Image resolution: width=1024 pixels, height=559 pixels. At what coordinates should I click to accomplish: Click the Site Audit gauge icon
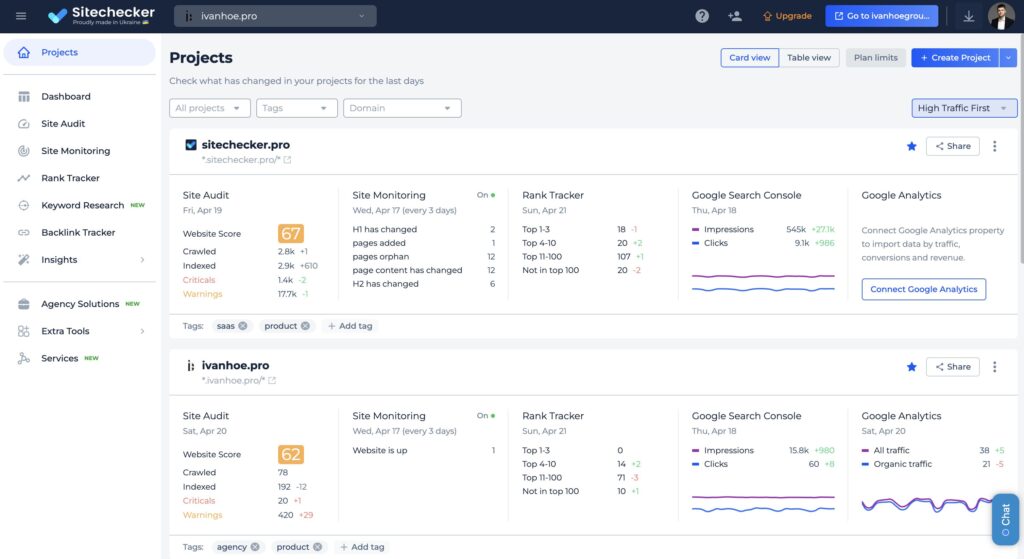click(24, 123)
